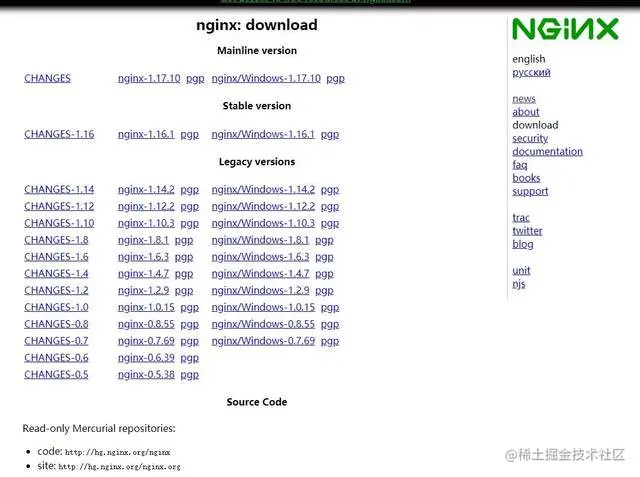Open CHANGES-1.0 link

(56, 307)
